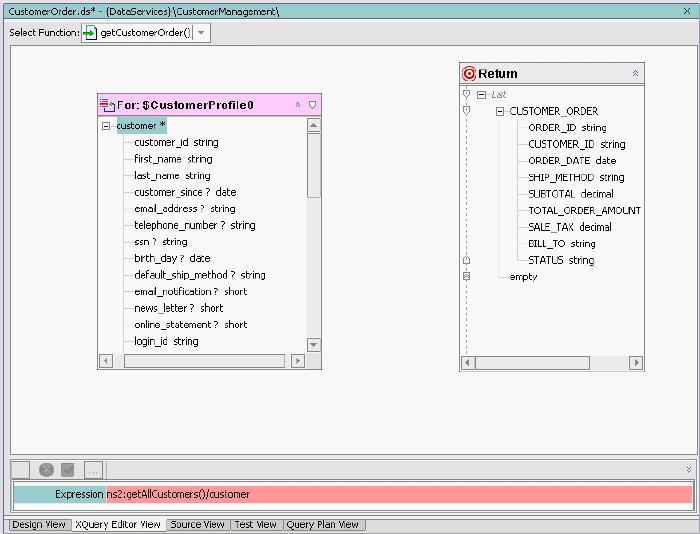Select the empty node in Return

pyautogui.click(x=524, y=277)
